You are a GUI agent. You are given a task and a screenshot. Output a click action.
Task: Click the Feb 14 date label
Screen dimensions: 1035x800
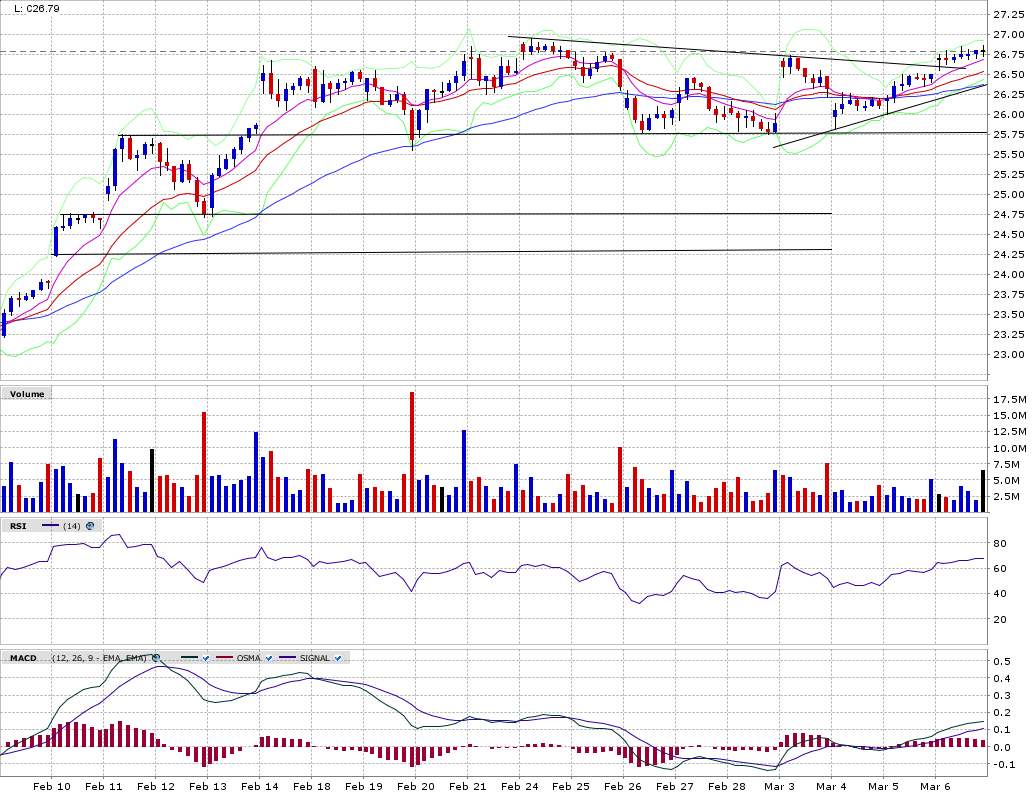[259, 786]
